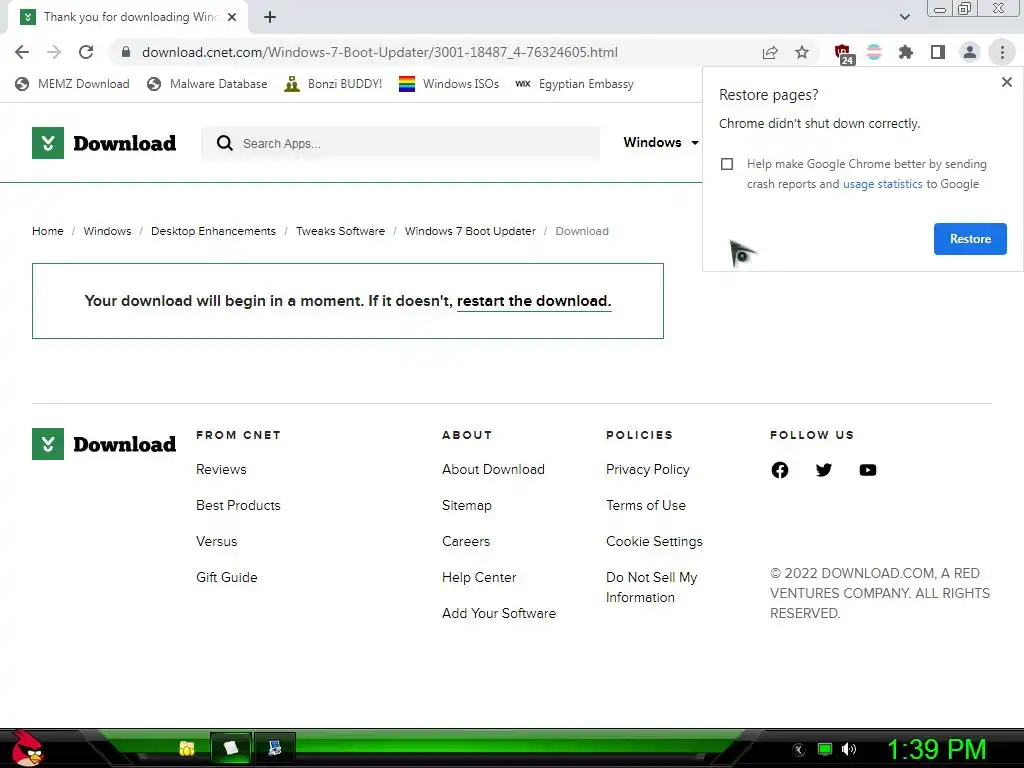Click the blue Restore button
Image resolution: width=1024 pixels, height=768 pixels.
[x=970, y=239]
